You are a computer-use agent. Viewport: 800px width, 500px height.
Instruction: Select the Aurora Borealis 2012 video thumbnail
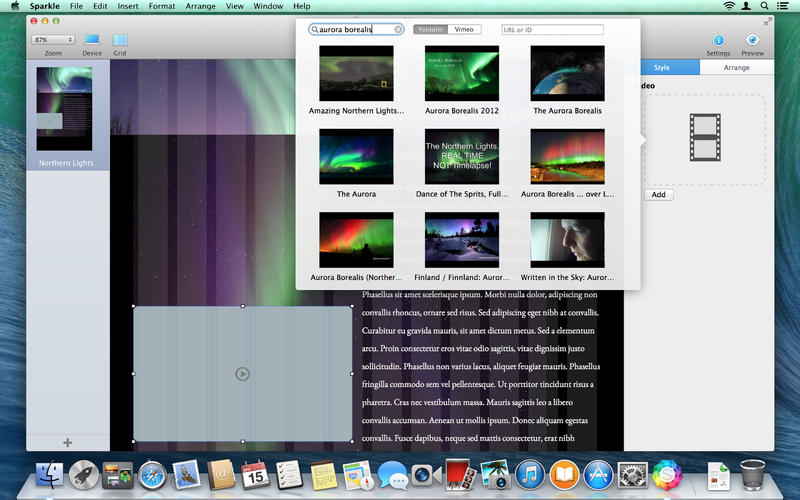462,73
